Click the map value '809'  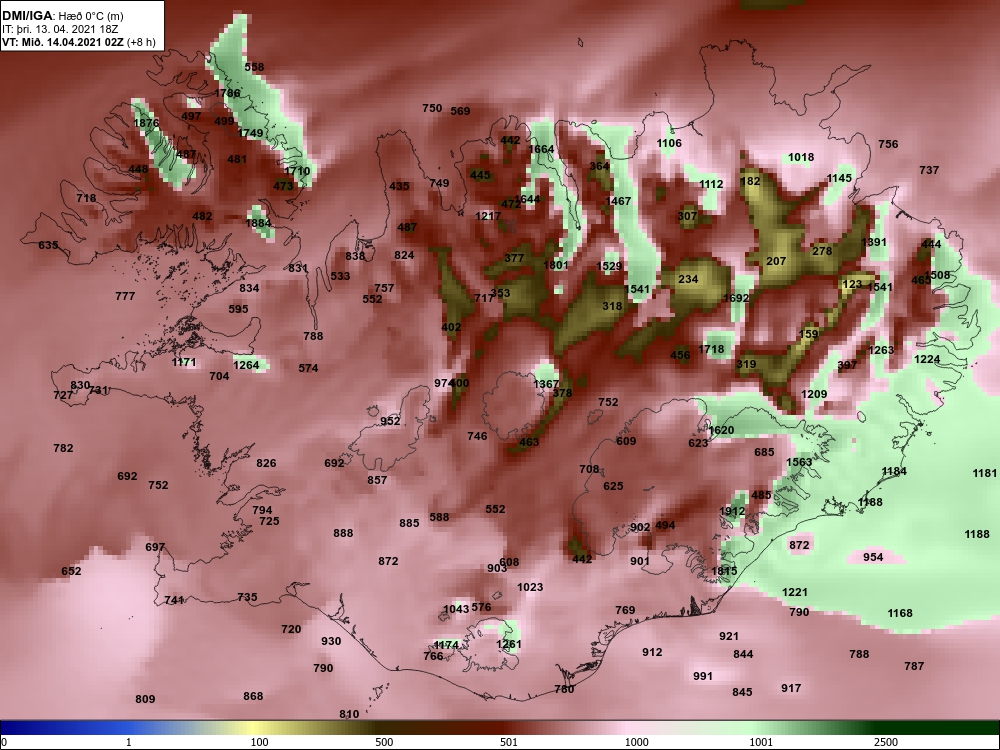[145, 699]
